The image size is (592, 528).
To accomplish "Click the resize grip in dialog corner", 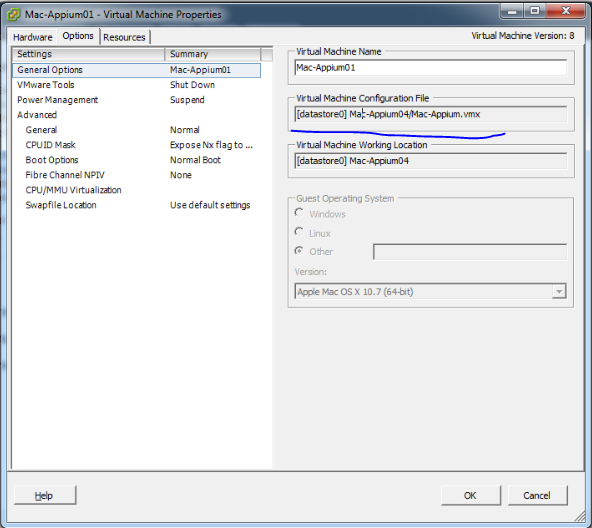I will (x=580, y=516).
